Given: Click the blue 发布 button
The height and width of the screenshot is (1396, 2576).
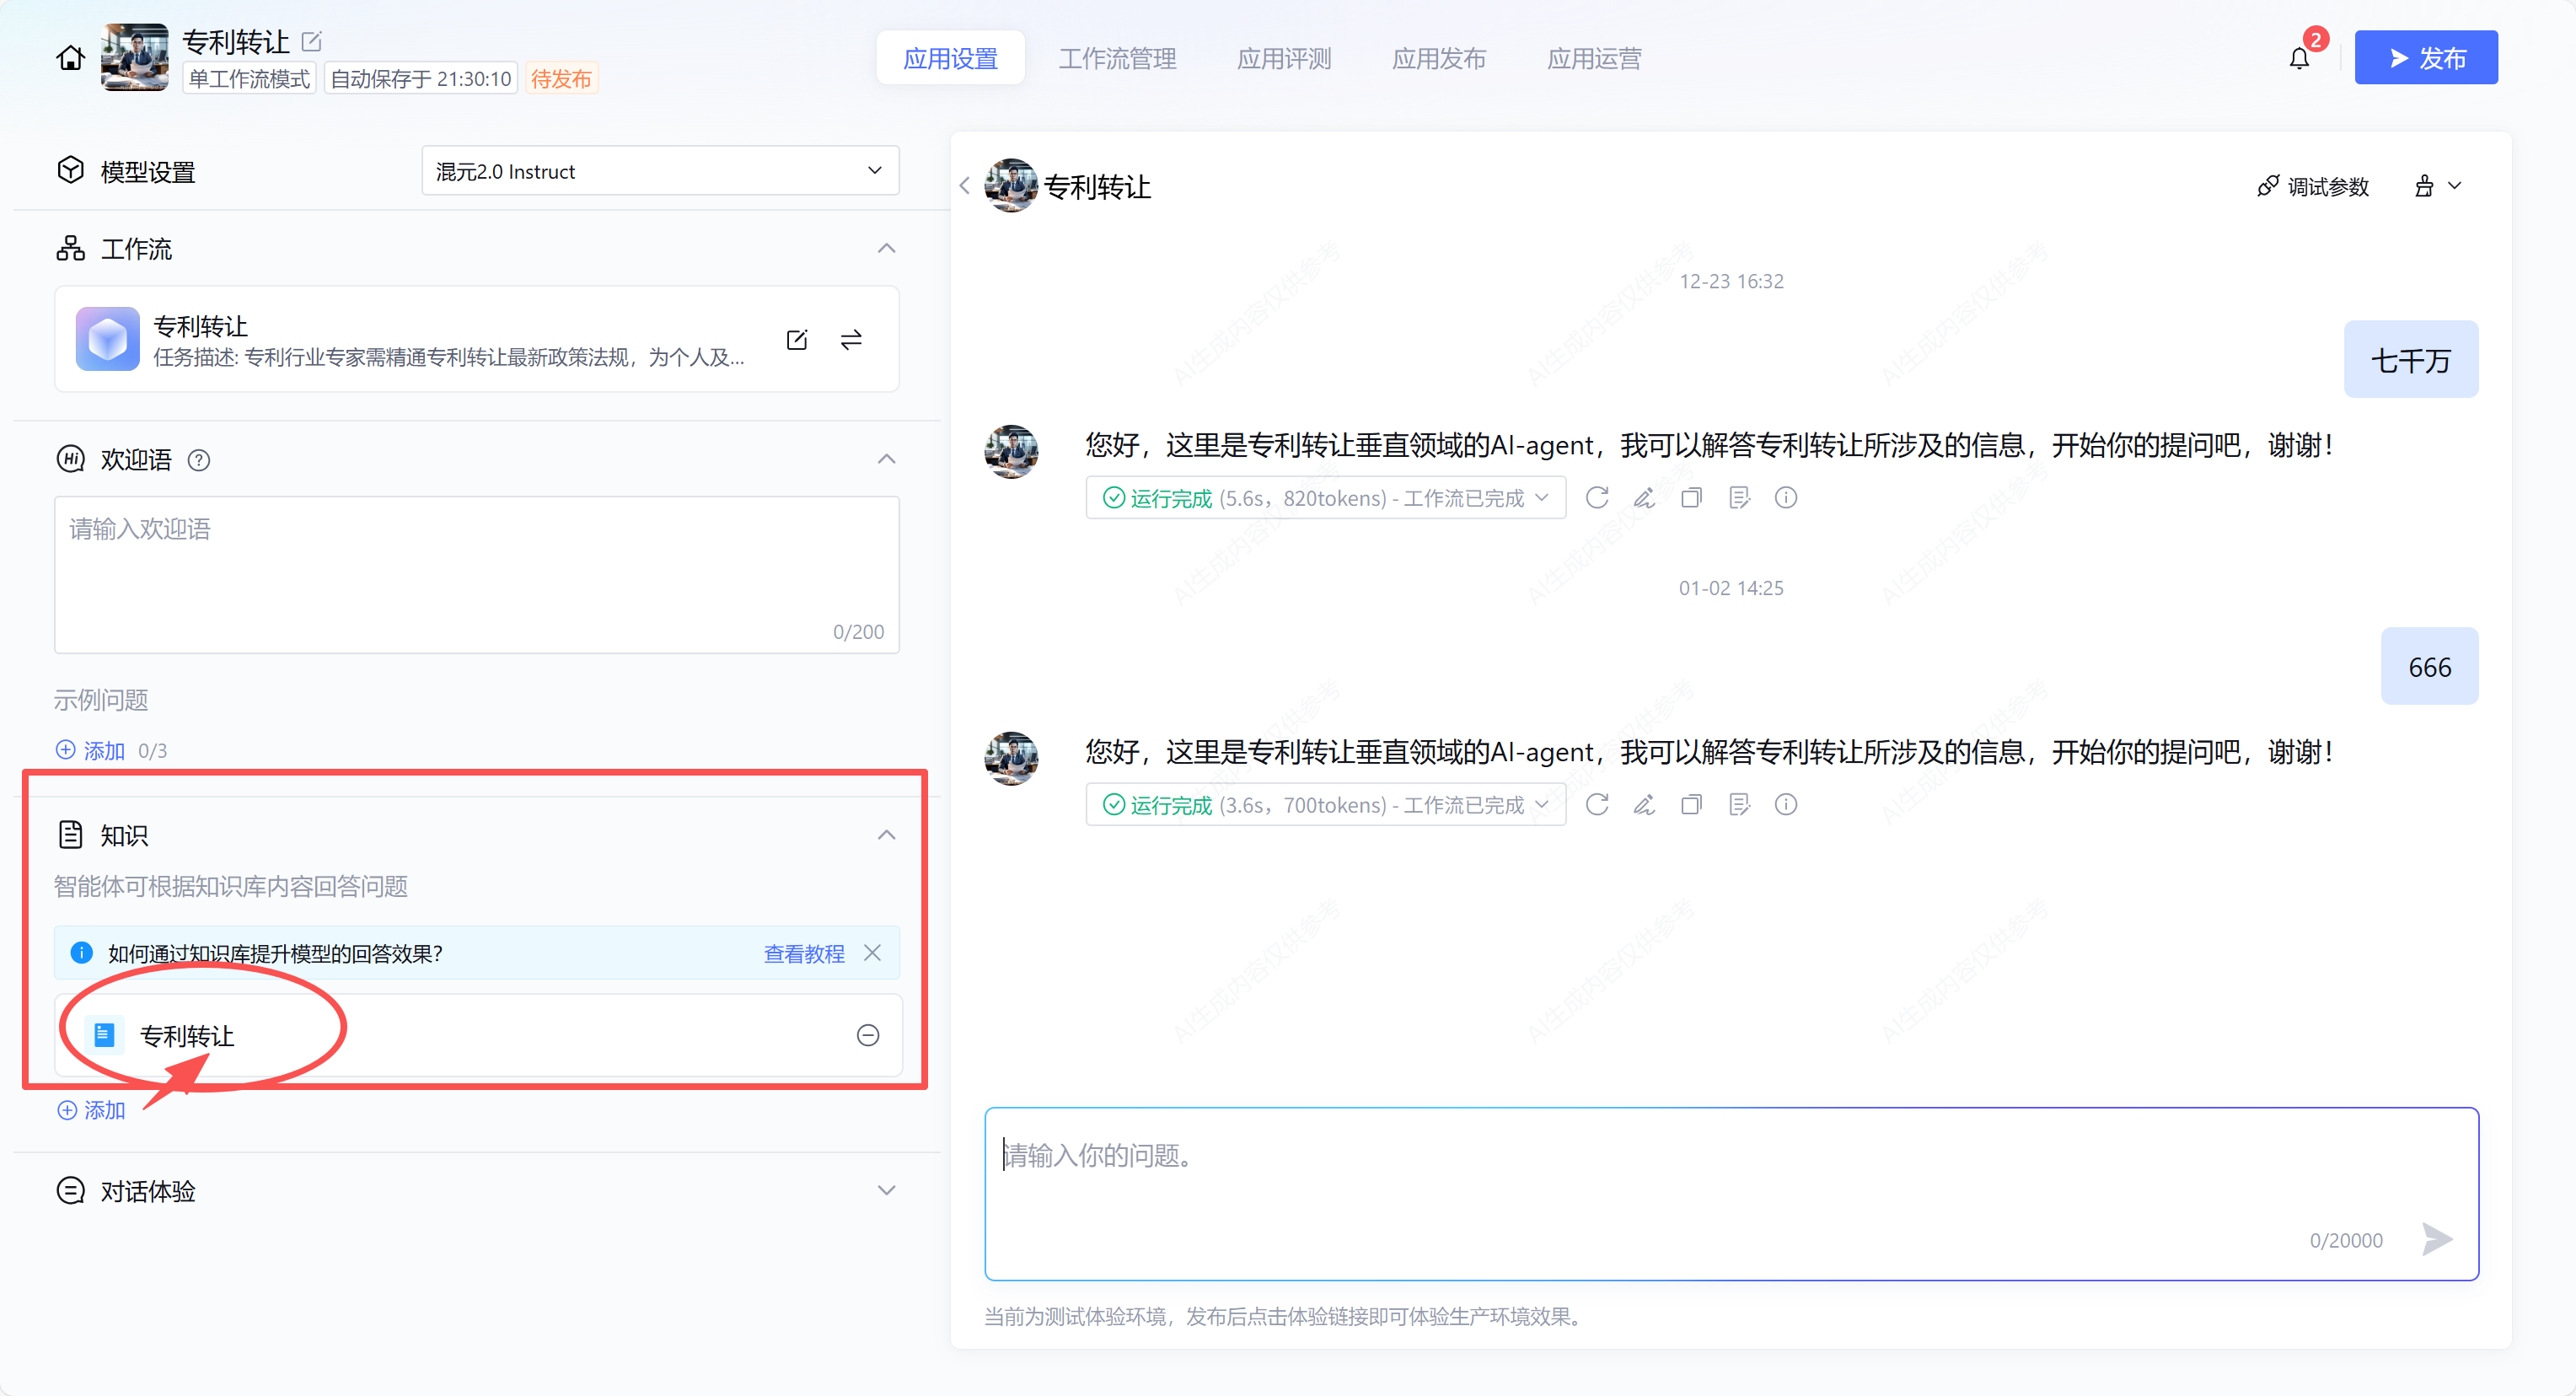Looking at the screenshot, I should pos(2425,58).
